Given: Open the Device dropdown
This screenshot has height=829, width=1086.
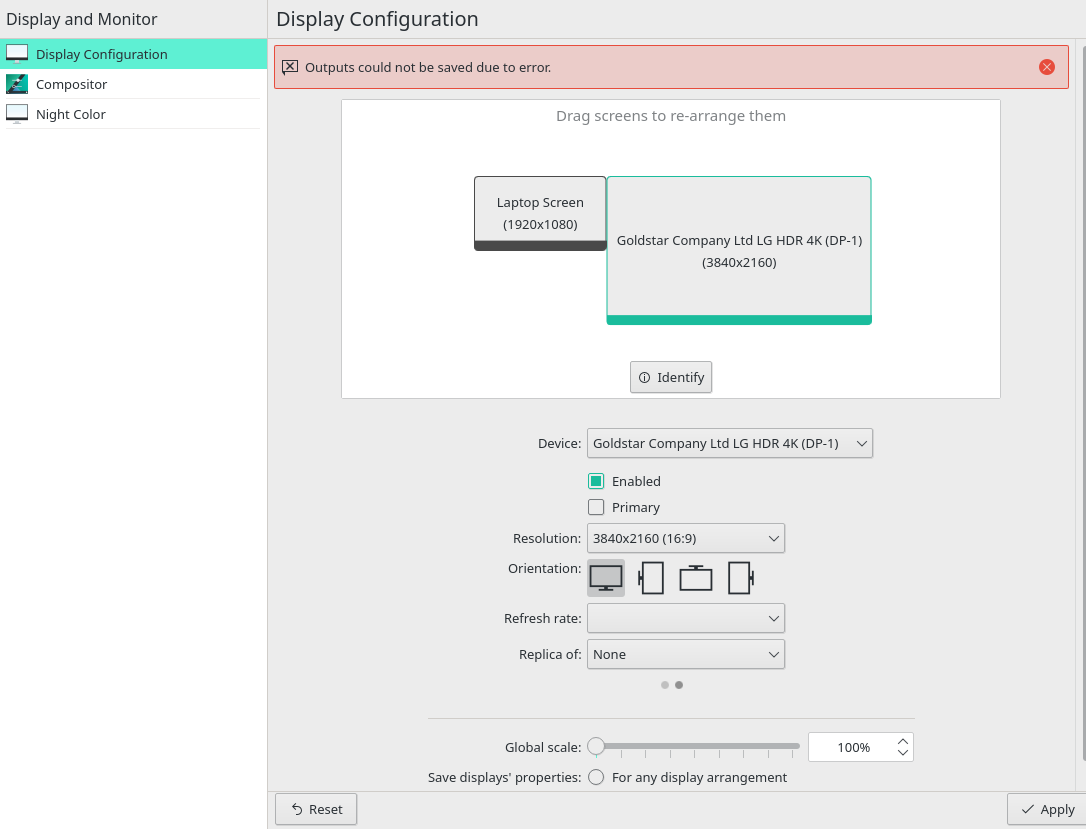Looking at the screenshot, I should click(729, 443).
